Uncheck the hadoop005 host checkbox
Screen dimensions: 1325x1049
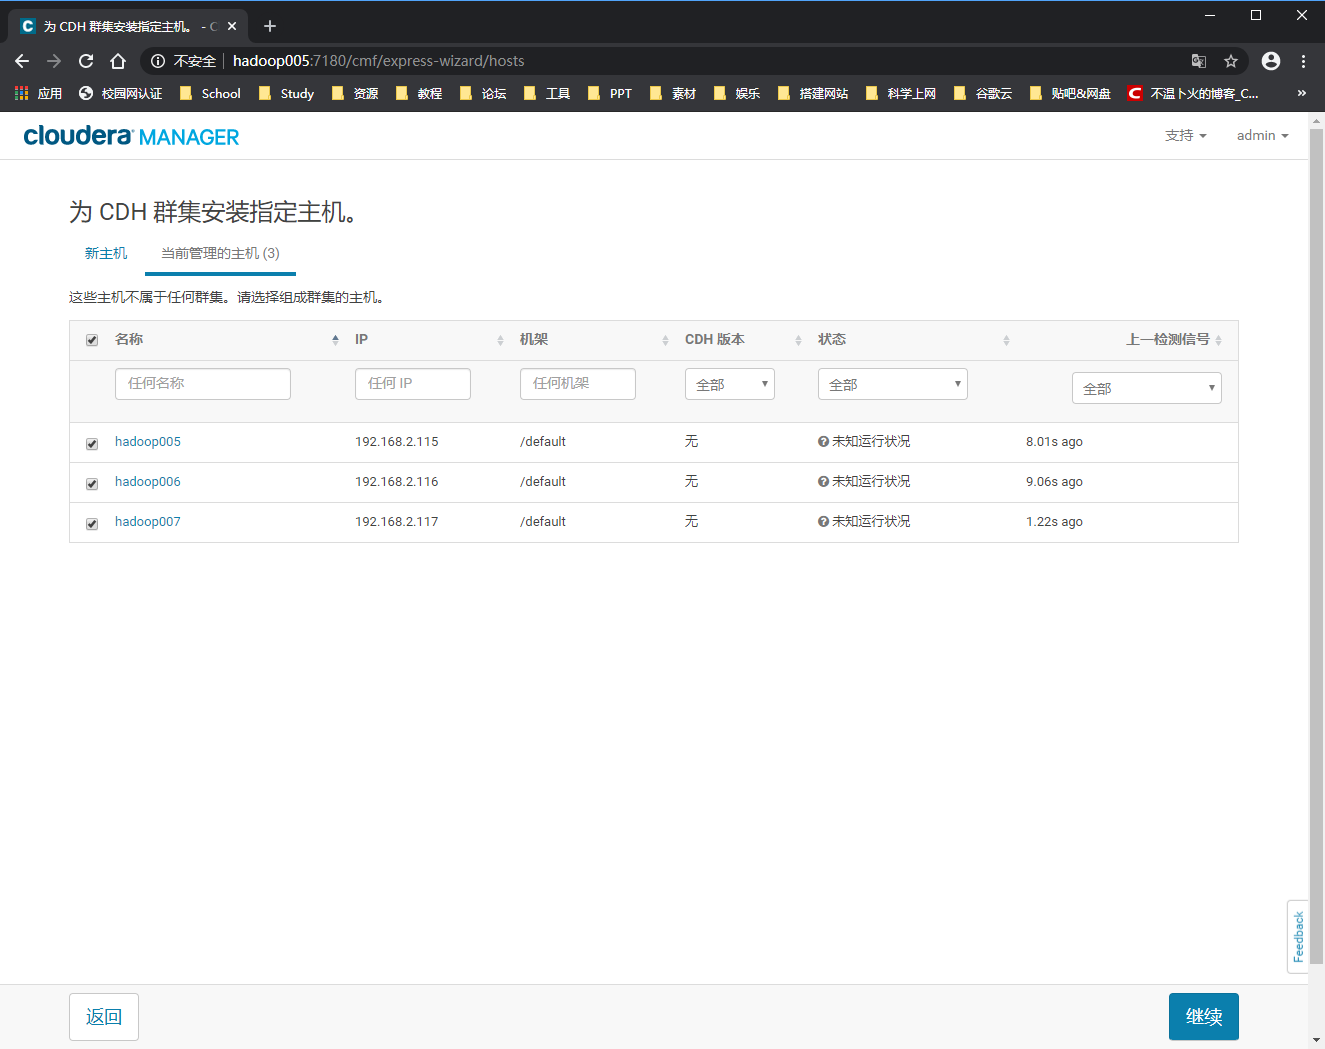click(x=92, y=443)
